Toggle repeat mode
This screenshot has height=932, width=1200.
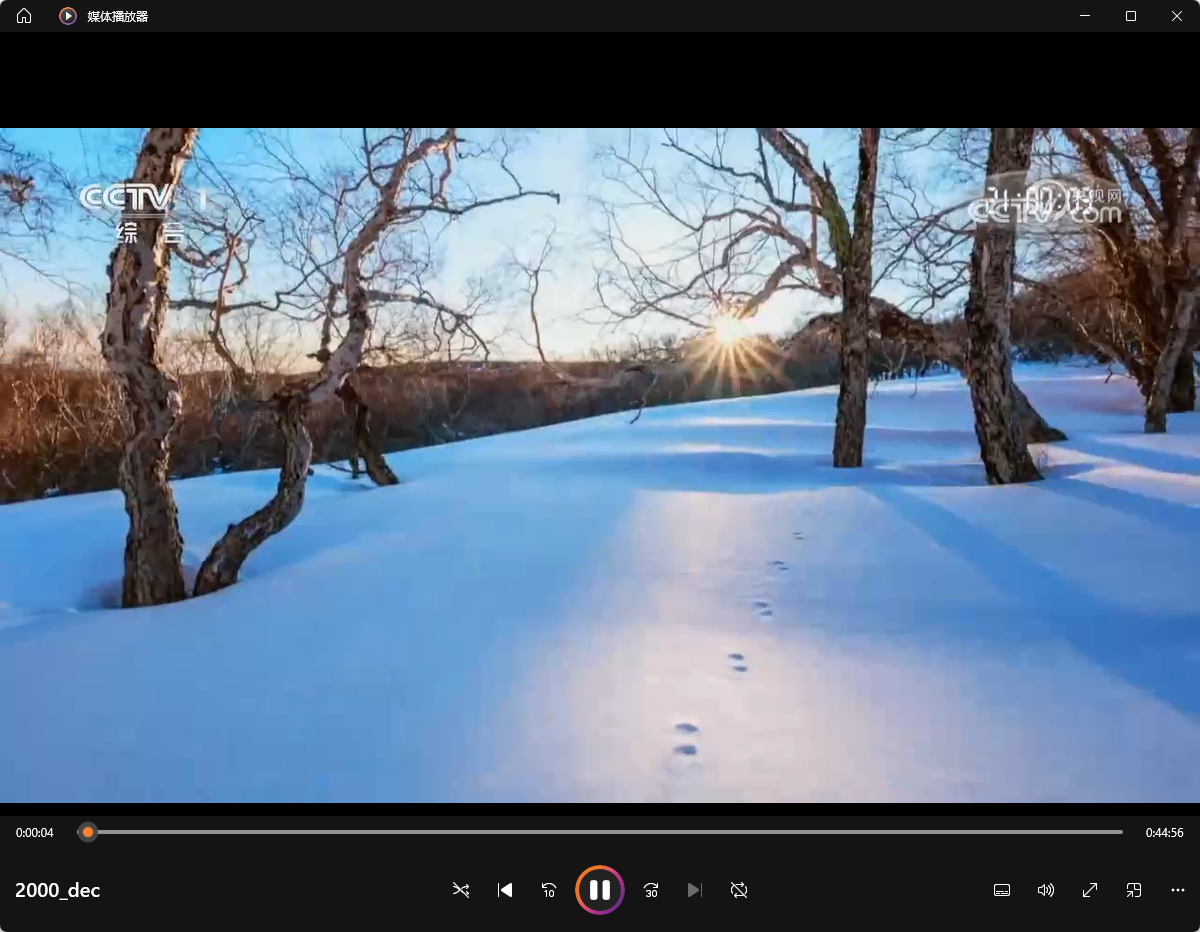point(739,890)
